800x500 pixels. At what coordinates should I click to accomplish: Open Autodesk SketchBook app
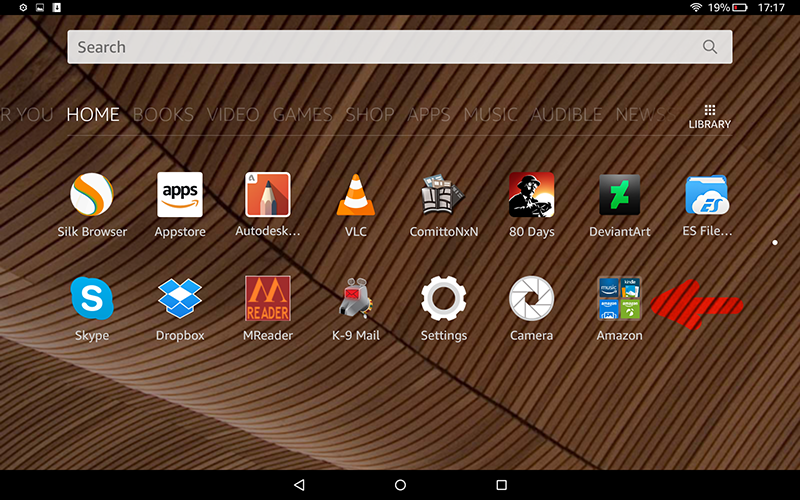coord(268,195)
